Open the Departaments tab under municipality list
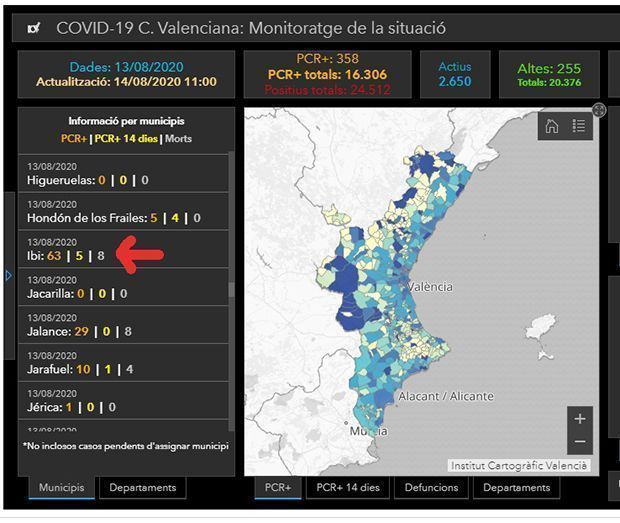The image size is (620, 523). click(142, 488)
